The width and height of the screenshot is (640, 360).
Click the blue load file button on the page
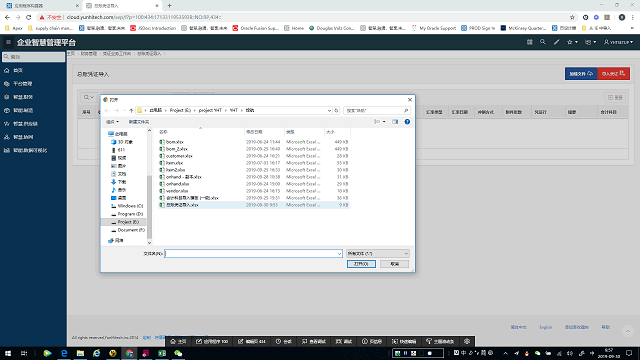(581, 73)
